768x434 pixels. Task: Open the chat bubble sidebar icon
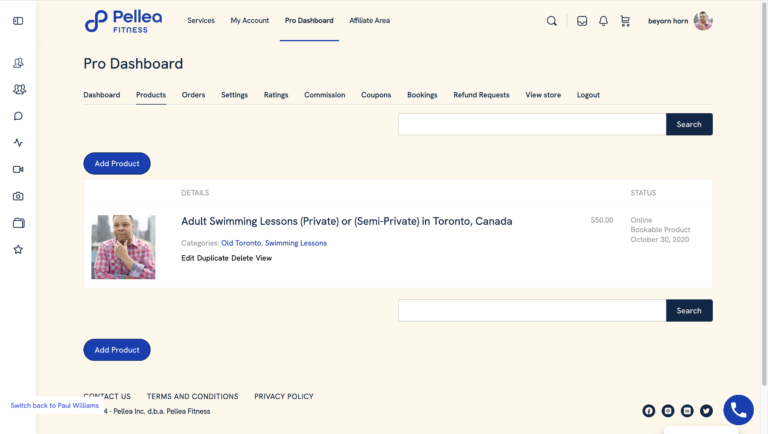(18, 116)
